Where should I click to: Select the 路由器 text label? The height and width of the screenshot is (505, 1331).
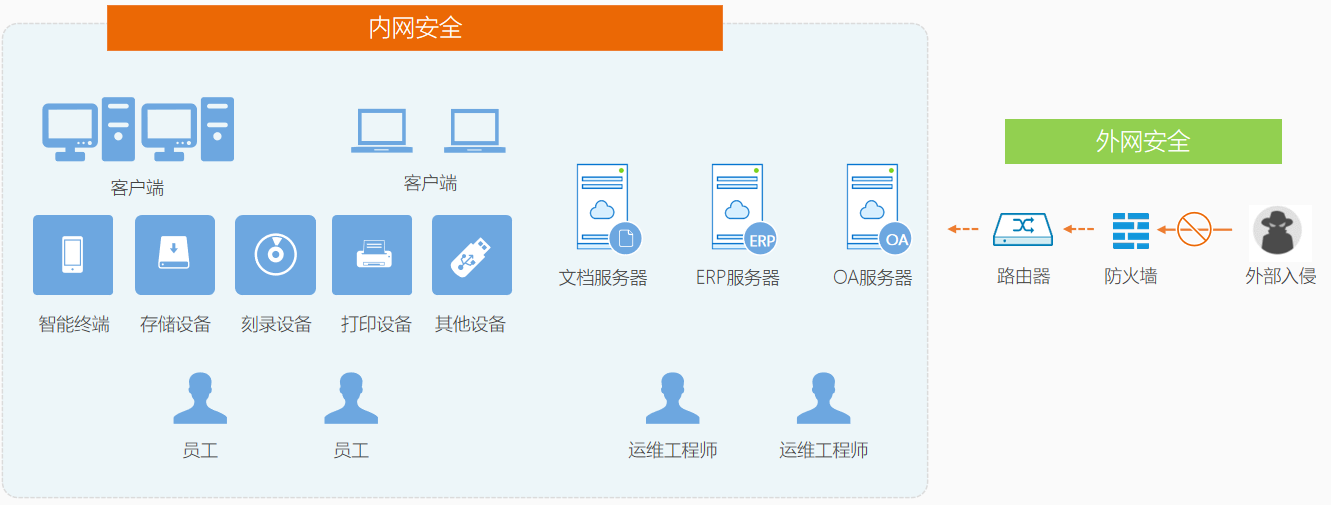(1024, 276)
